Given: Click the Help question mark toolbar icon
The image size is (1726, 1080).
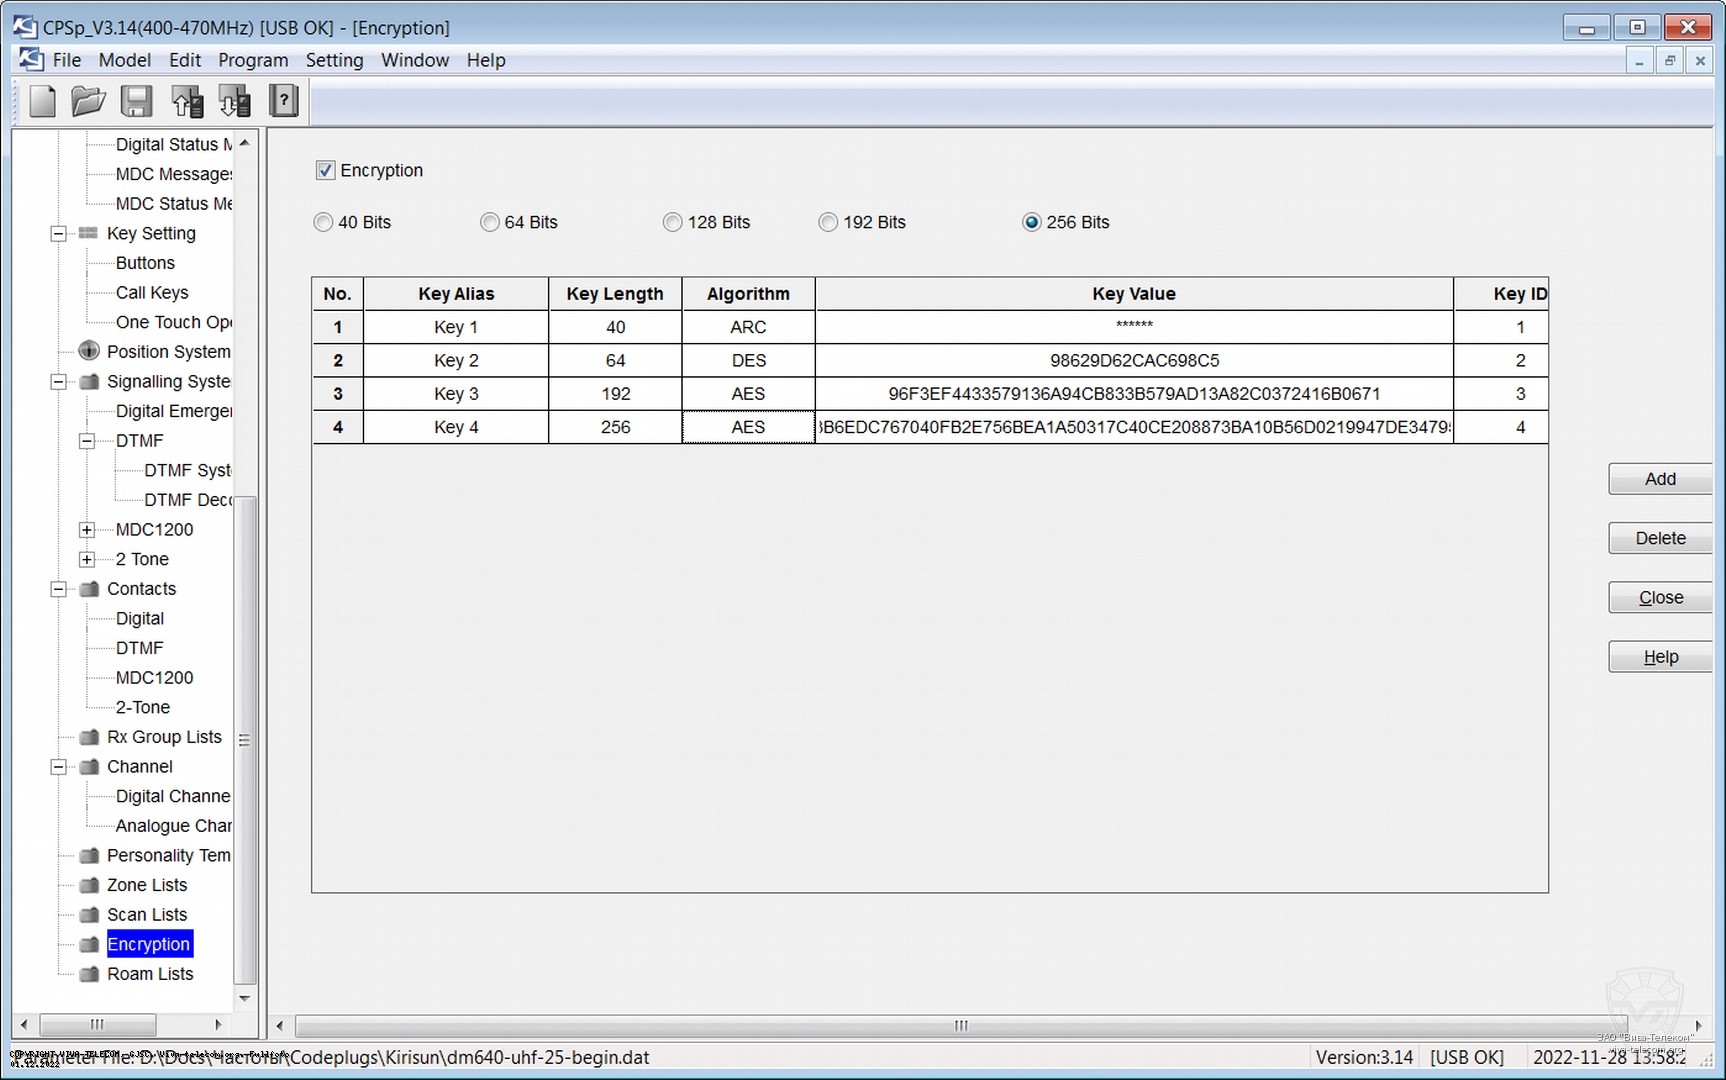Looking at the screenshot, I should (x=284, y=101).
